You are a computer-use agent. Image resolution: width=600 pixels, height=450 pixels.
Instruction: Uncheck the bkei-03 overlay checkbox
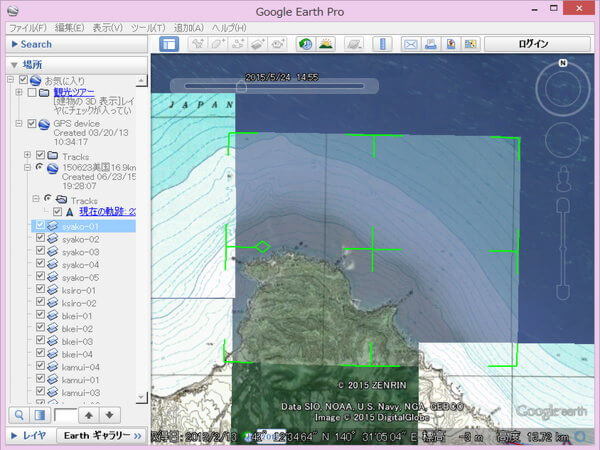click(40, 340)
